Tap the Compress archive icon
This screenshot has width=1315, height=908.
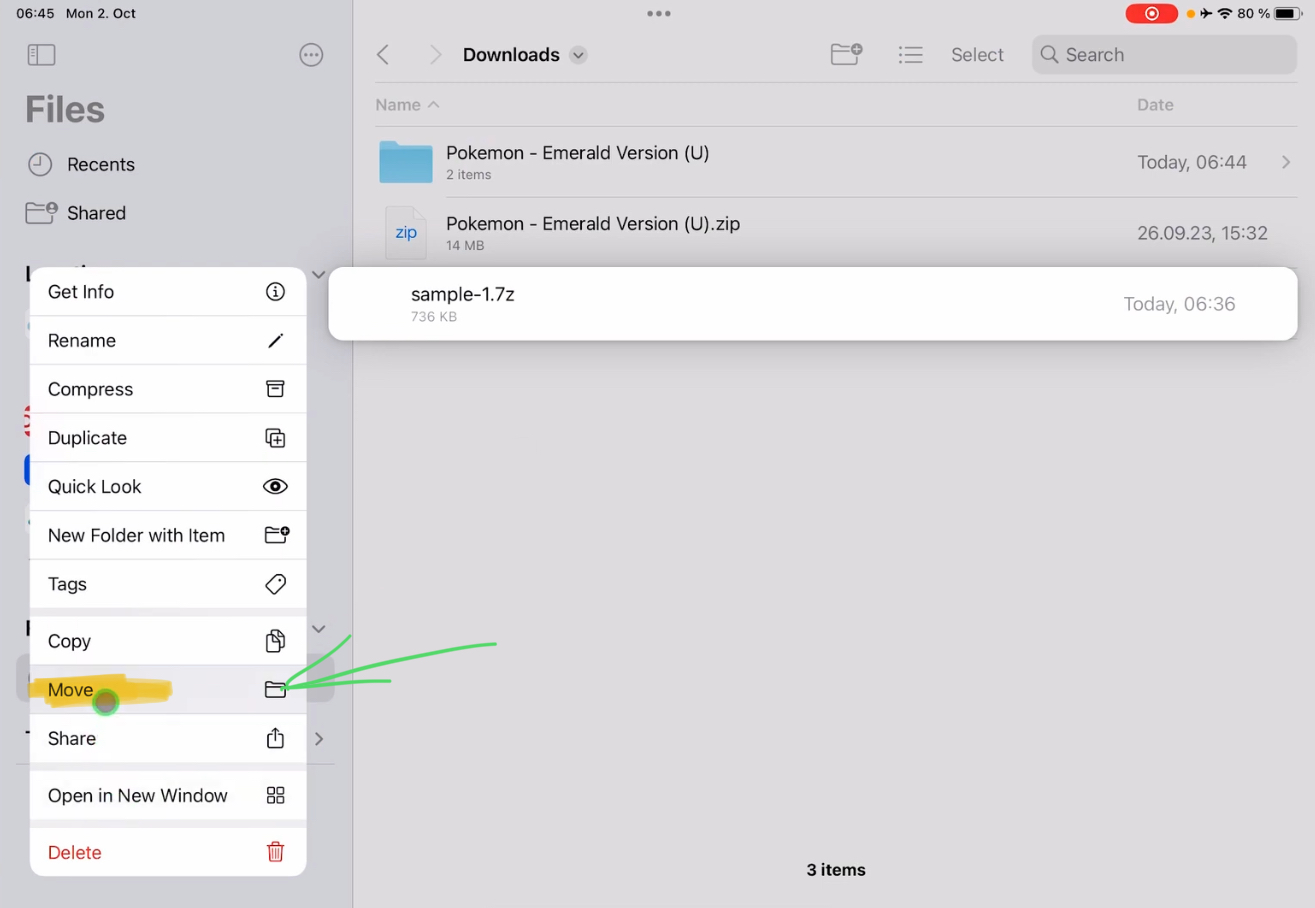click(275, 389)
